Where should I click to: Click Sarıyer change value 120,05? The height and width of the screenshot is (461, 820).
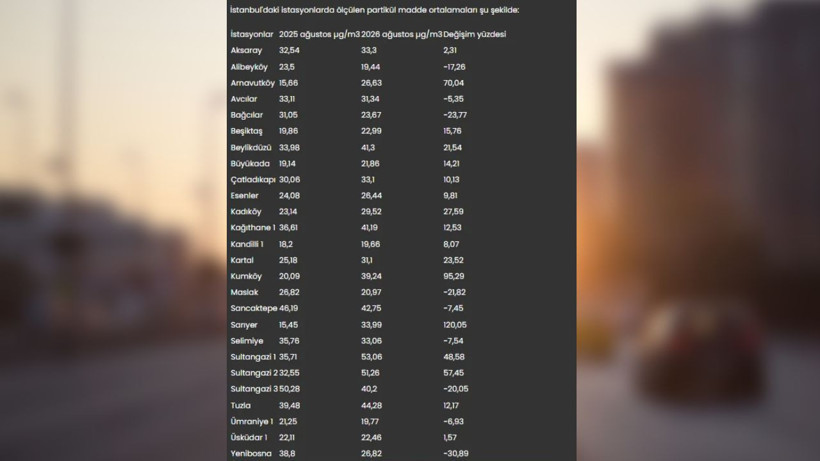[x=455, y=325]
